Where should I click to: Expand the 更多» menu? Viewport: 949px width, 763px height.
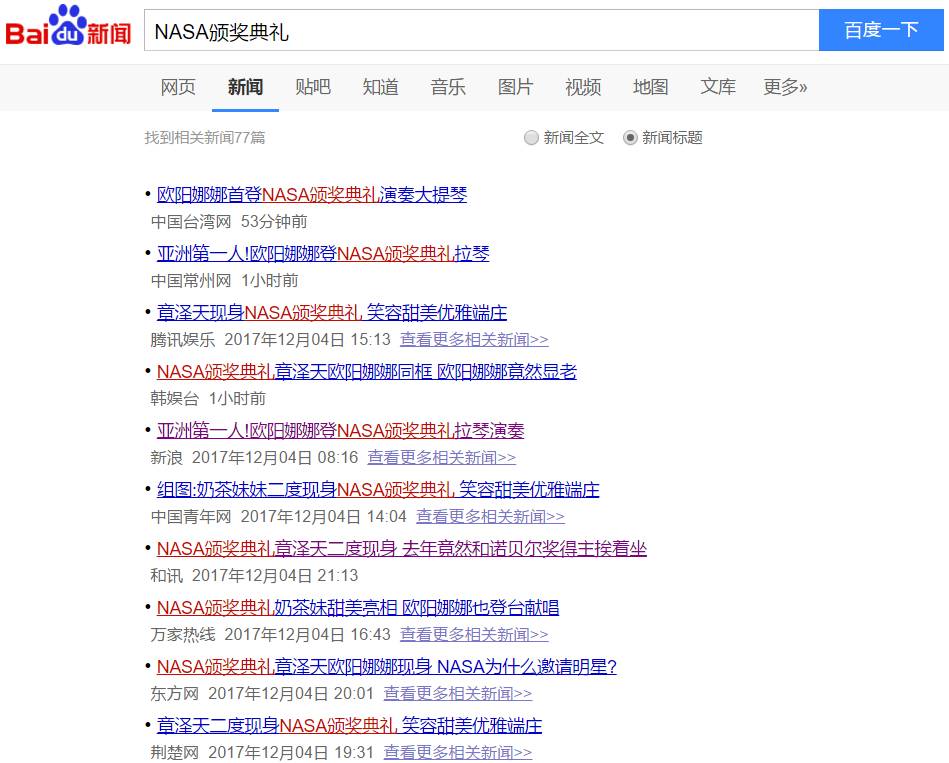785,87
